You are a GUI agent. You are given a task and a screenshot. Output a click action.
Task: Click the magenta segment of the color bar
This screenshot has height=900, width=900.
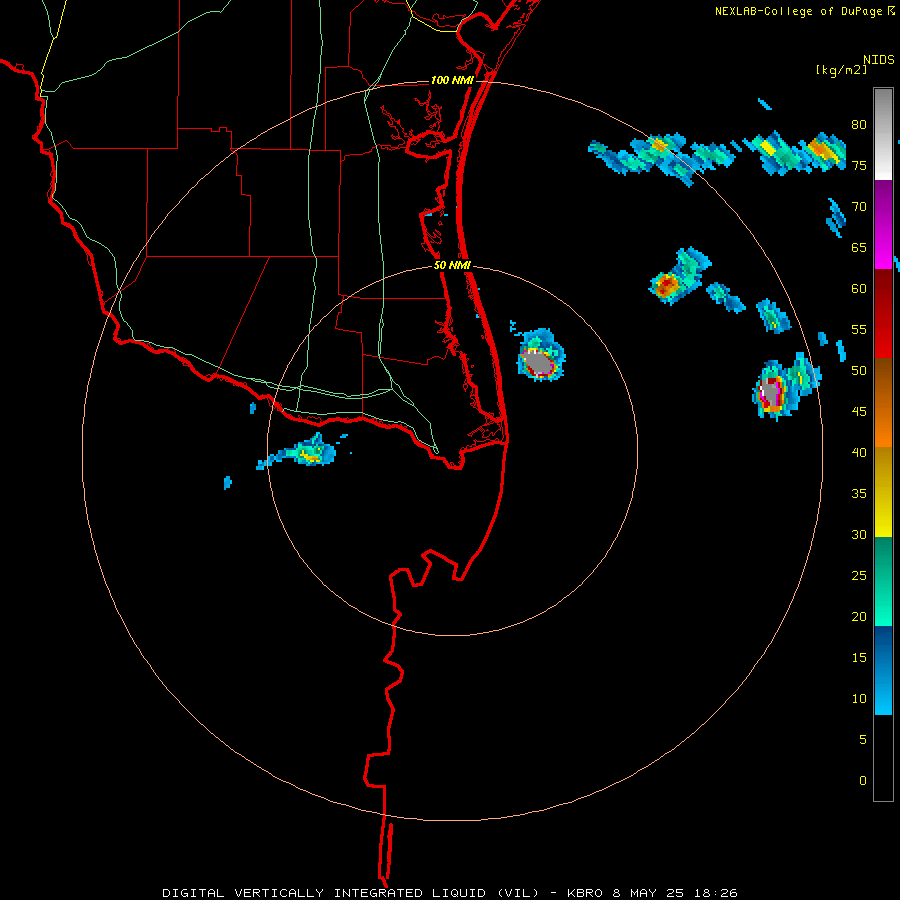[883, 224]
